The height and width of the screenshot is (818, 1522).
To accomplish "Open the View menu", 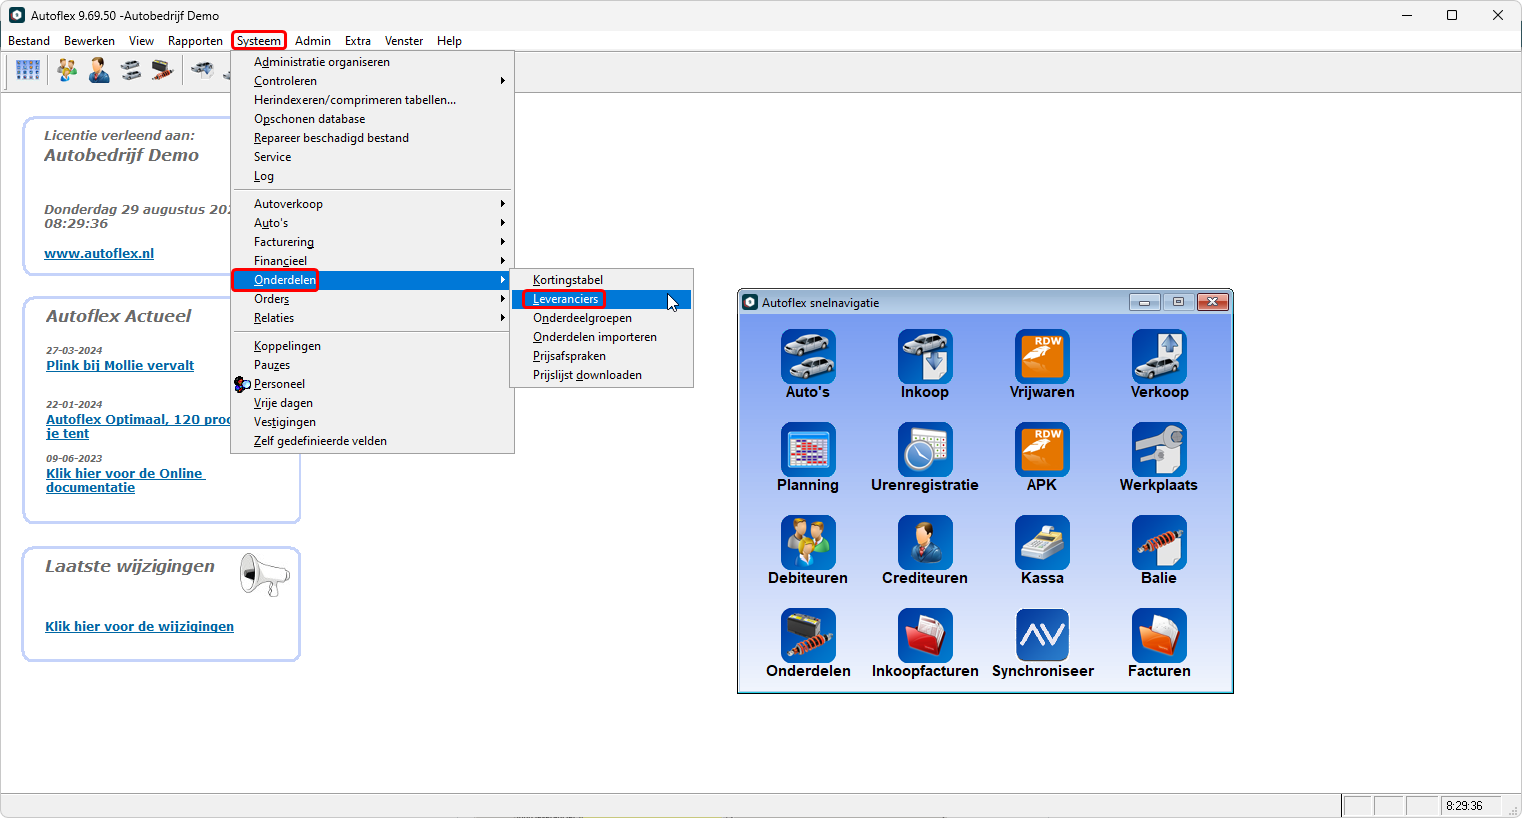I will pos(141,41).
